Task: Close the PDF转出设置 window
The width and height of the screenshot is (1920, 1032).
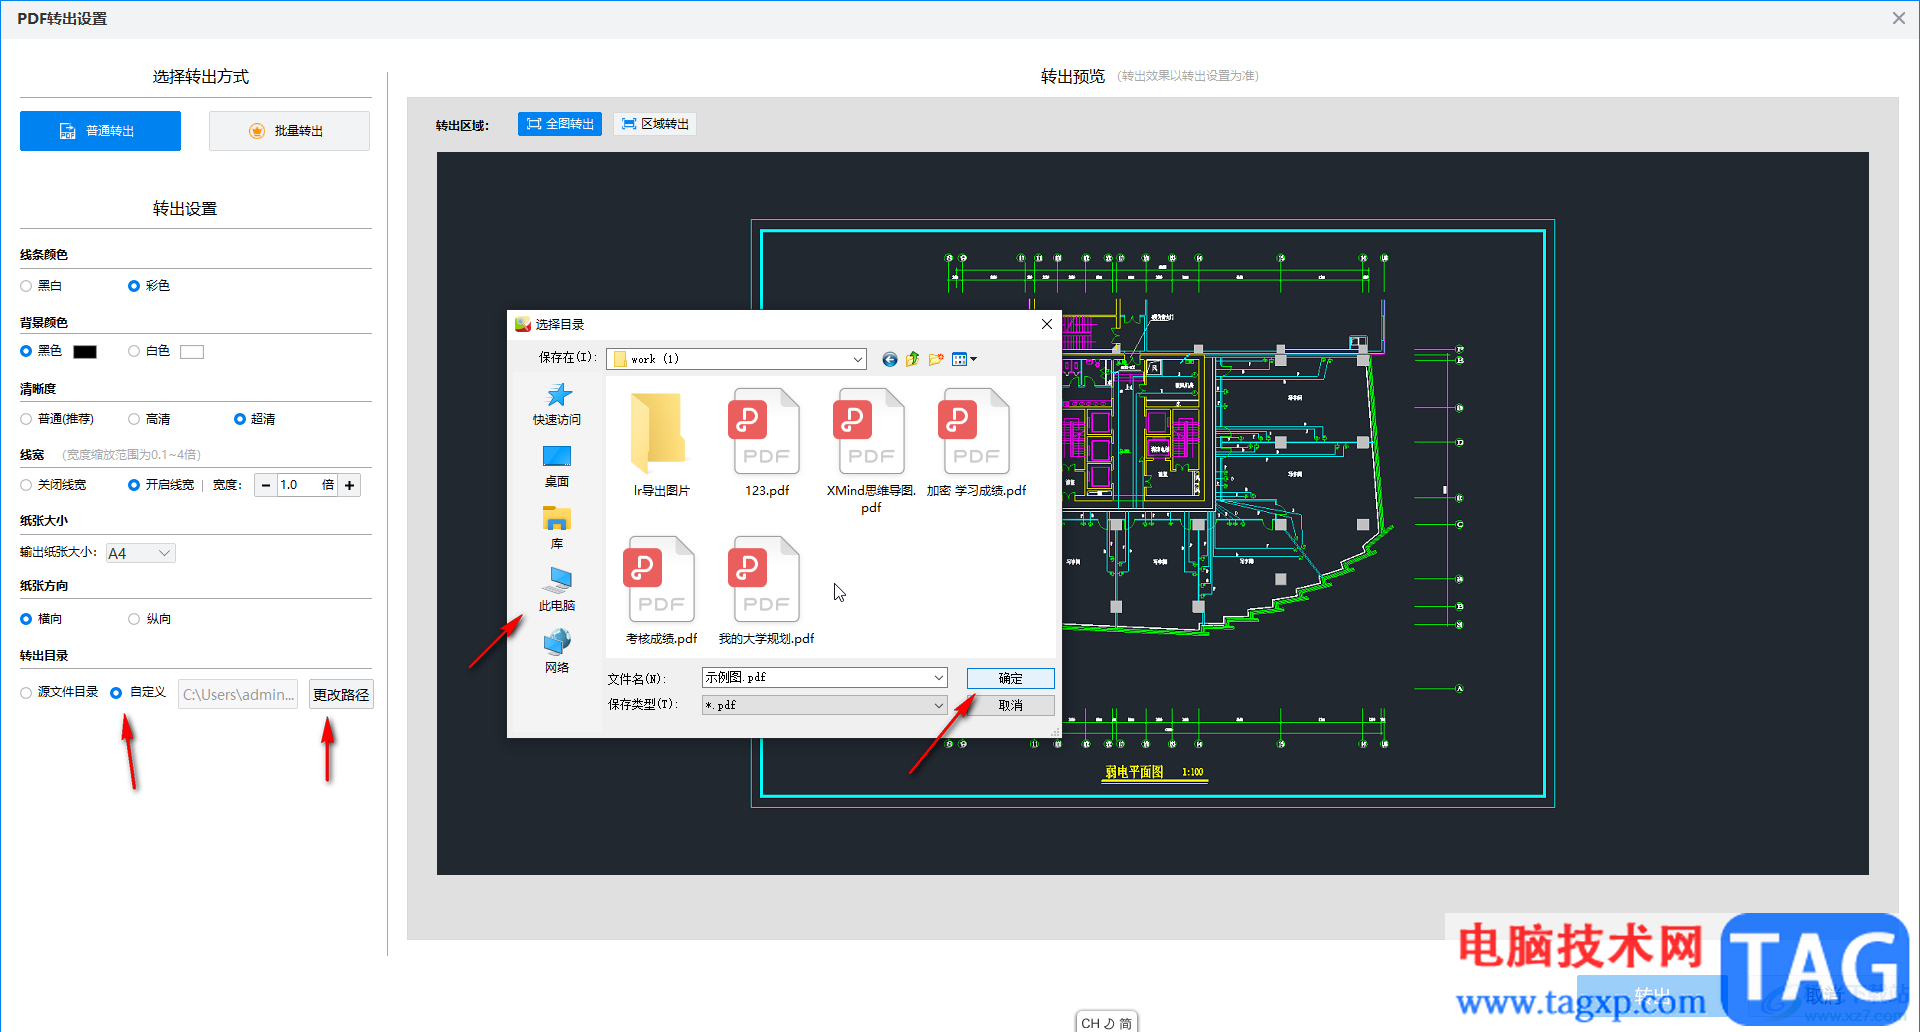Action: coord(1898,18)
